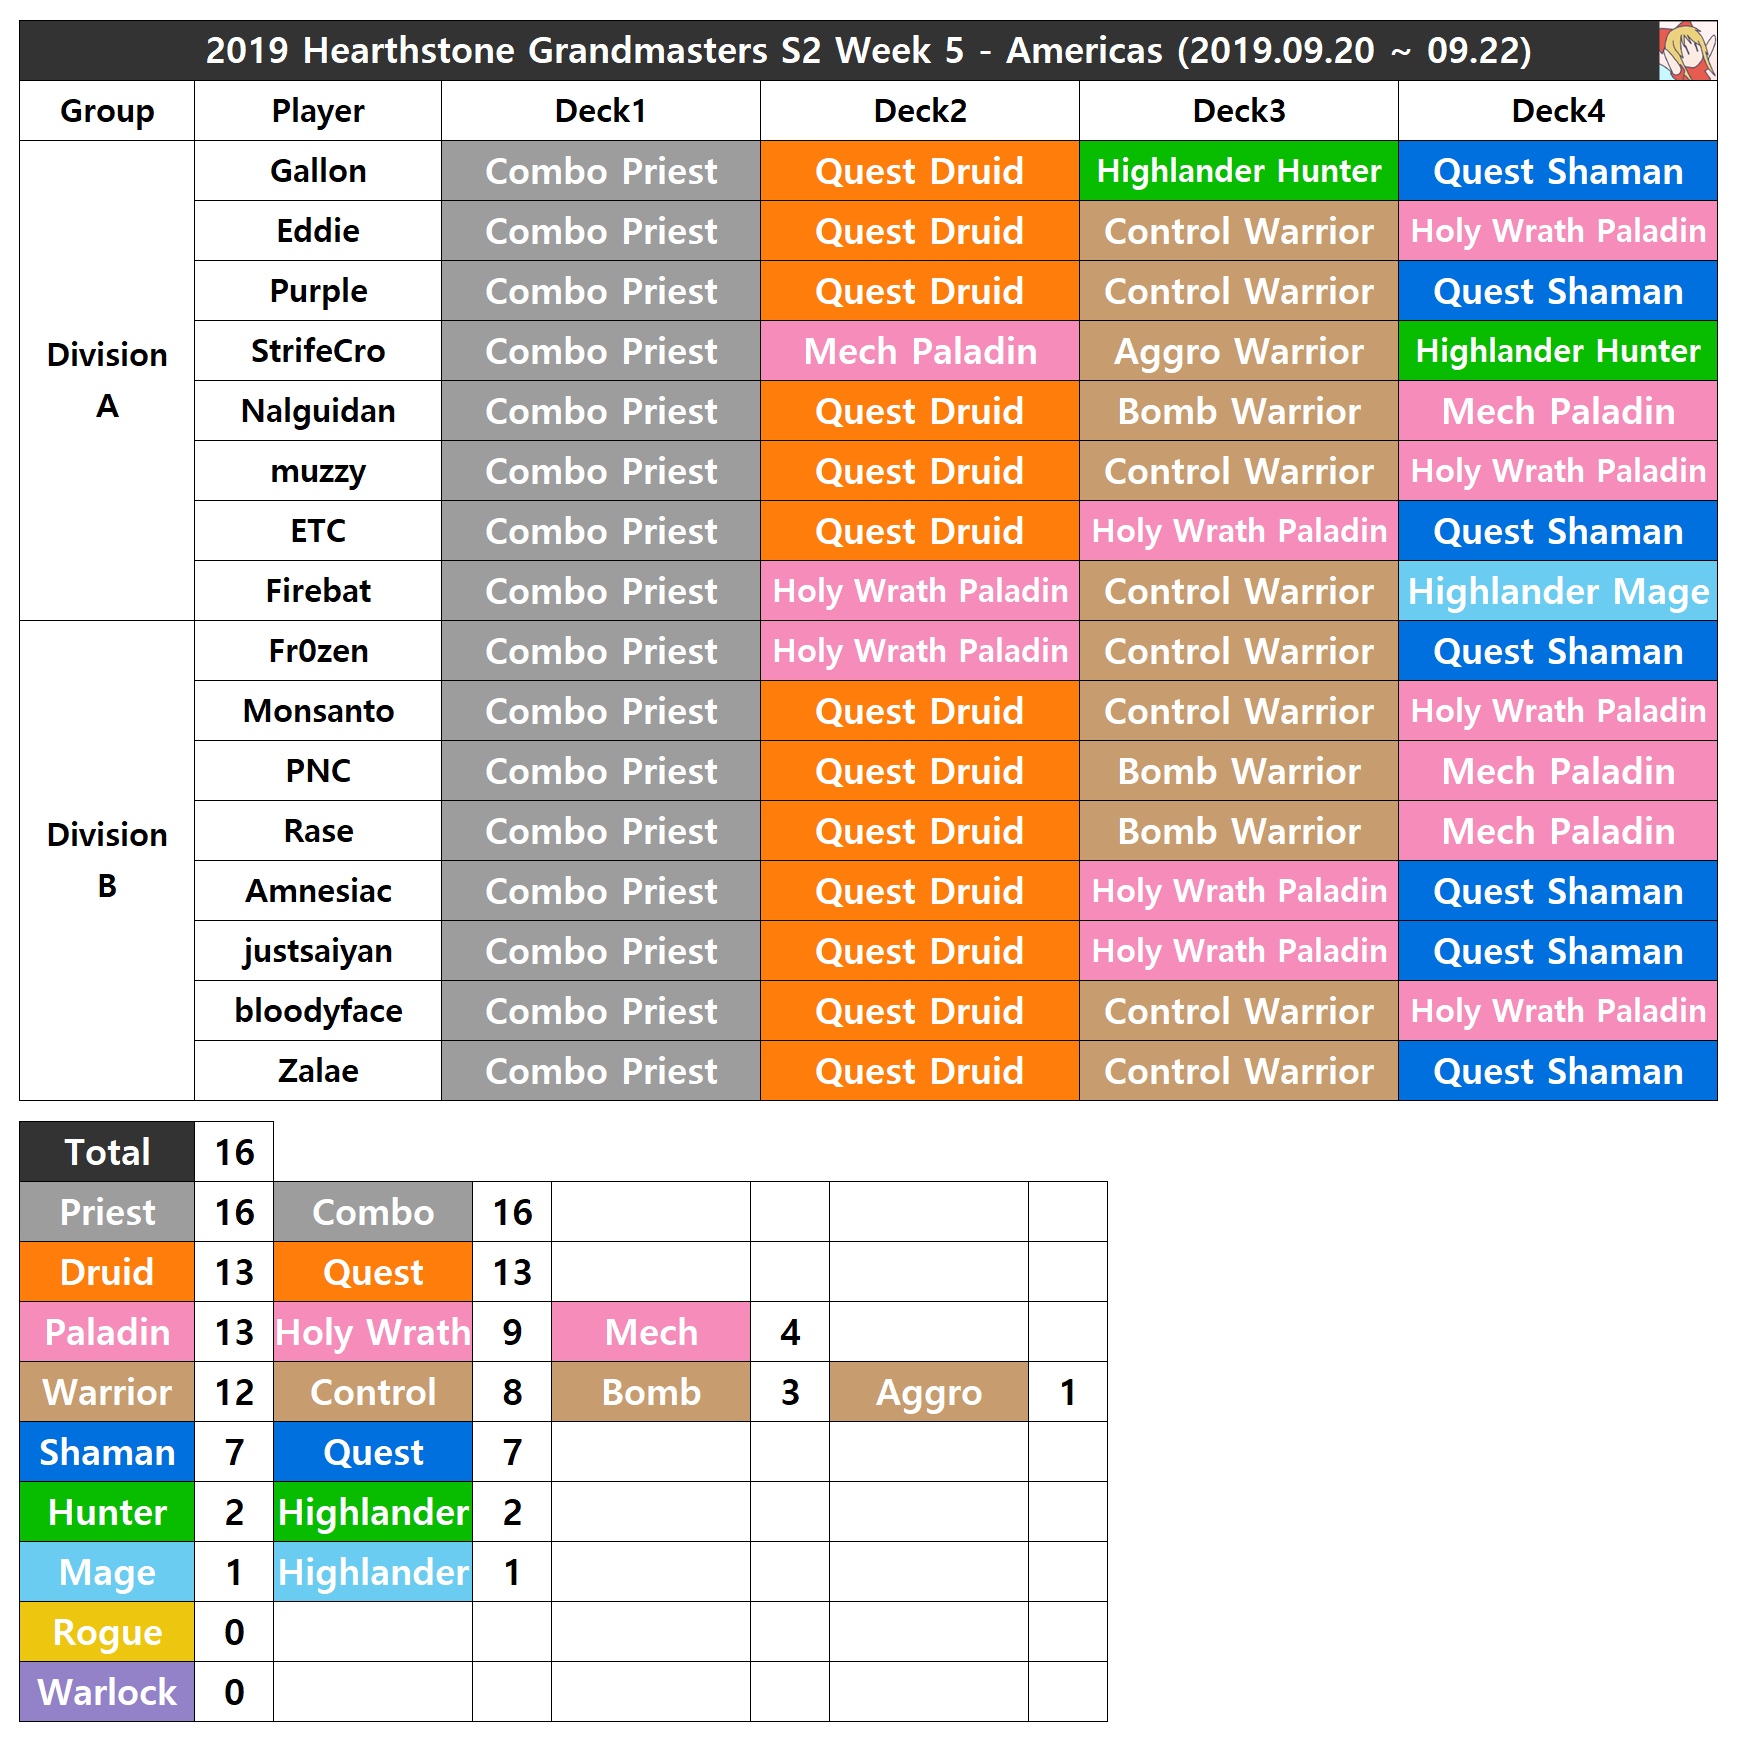Select the justsaiyan player name cell

pos(318,951)
